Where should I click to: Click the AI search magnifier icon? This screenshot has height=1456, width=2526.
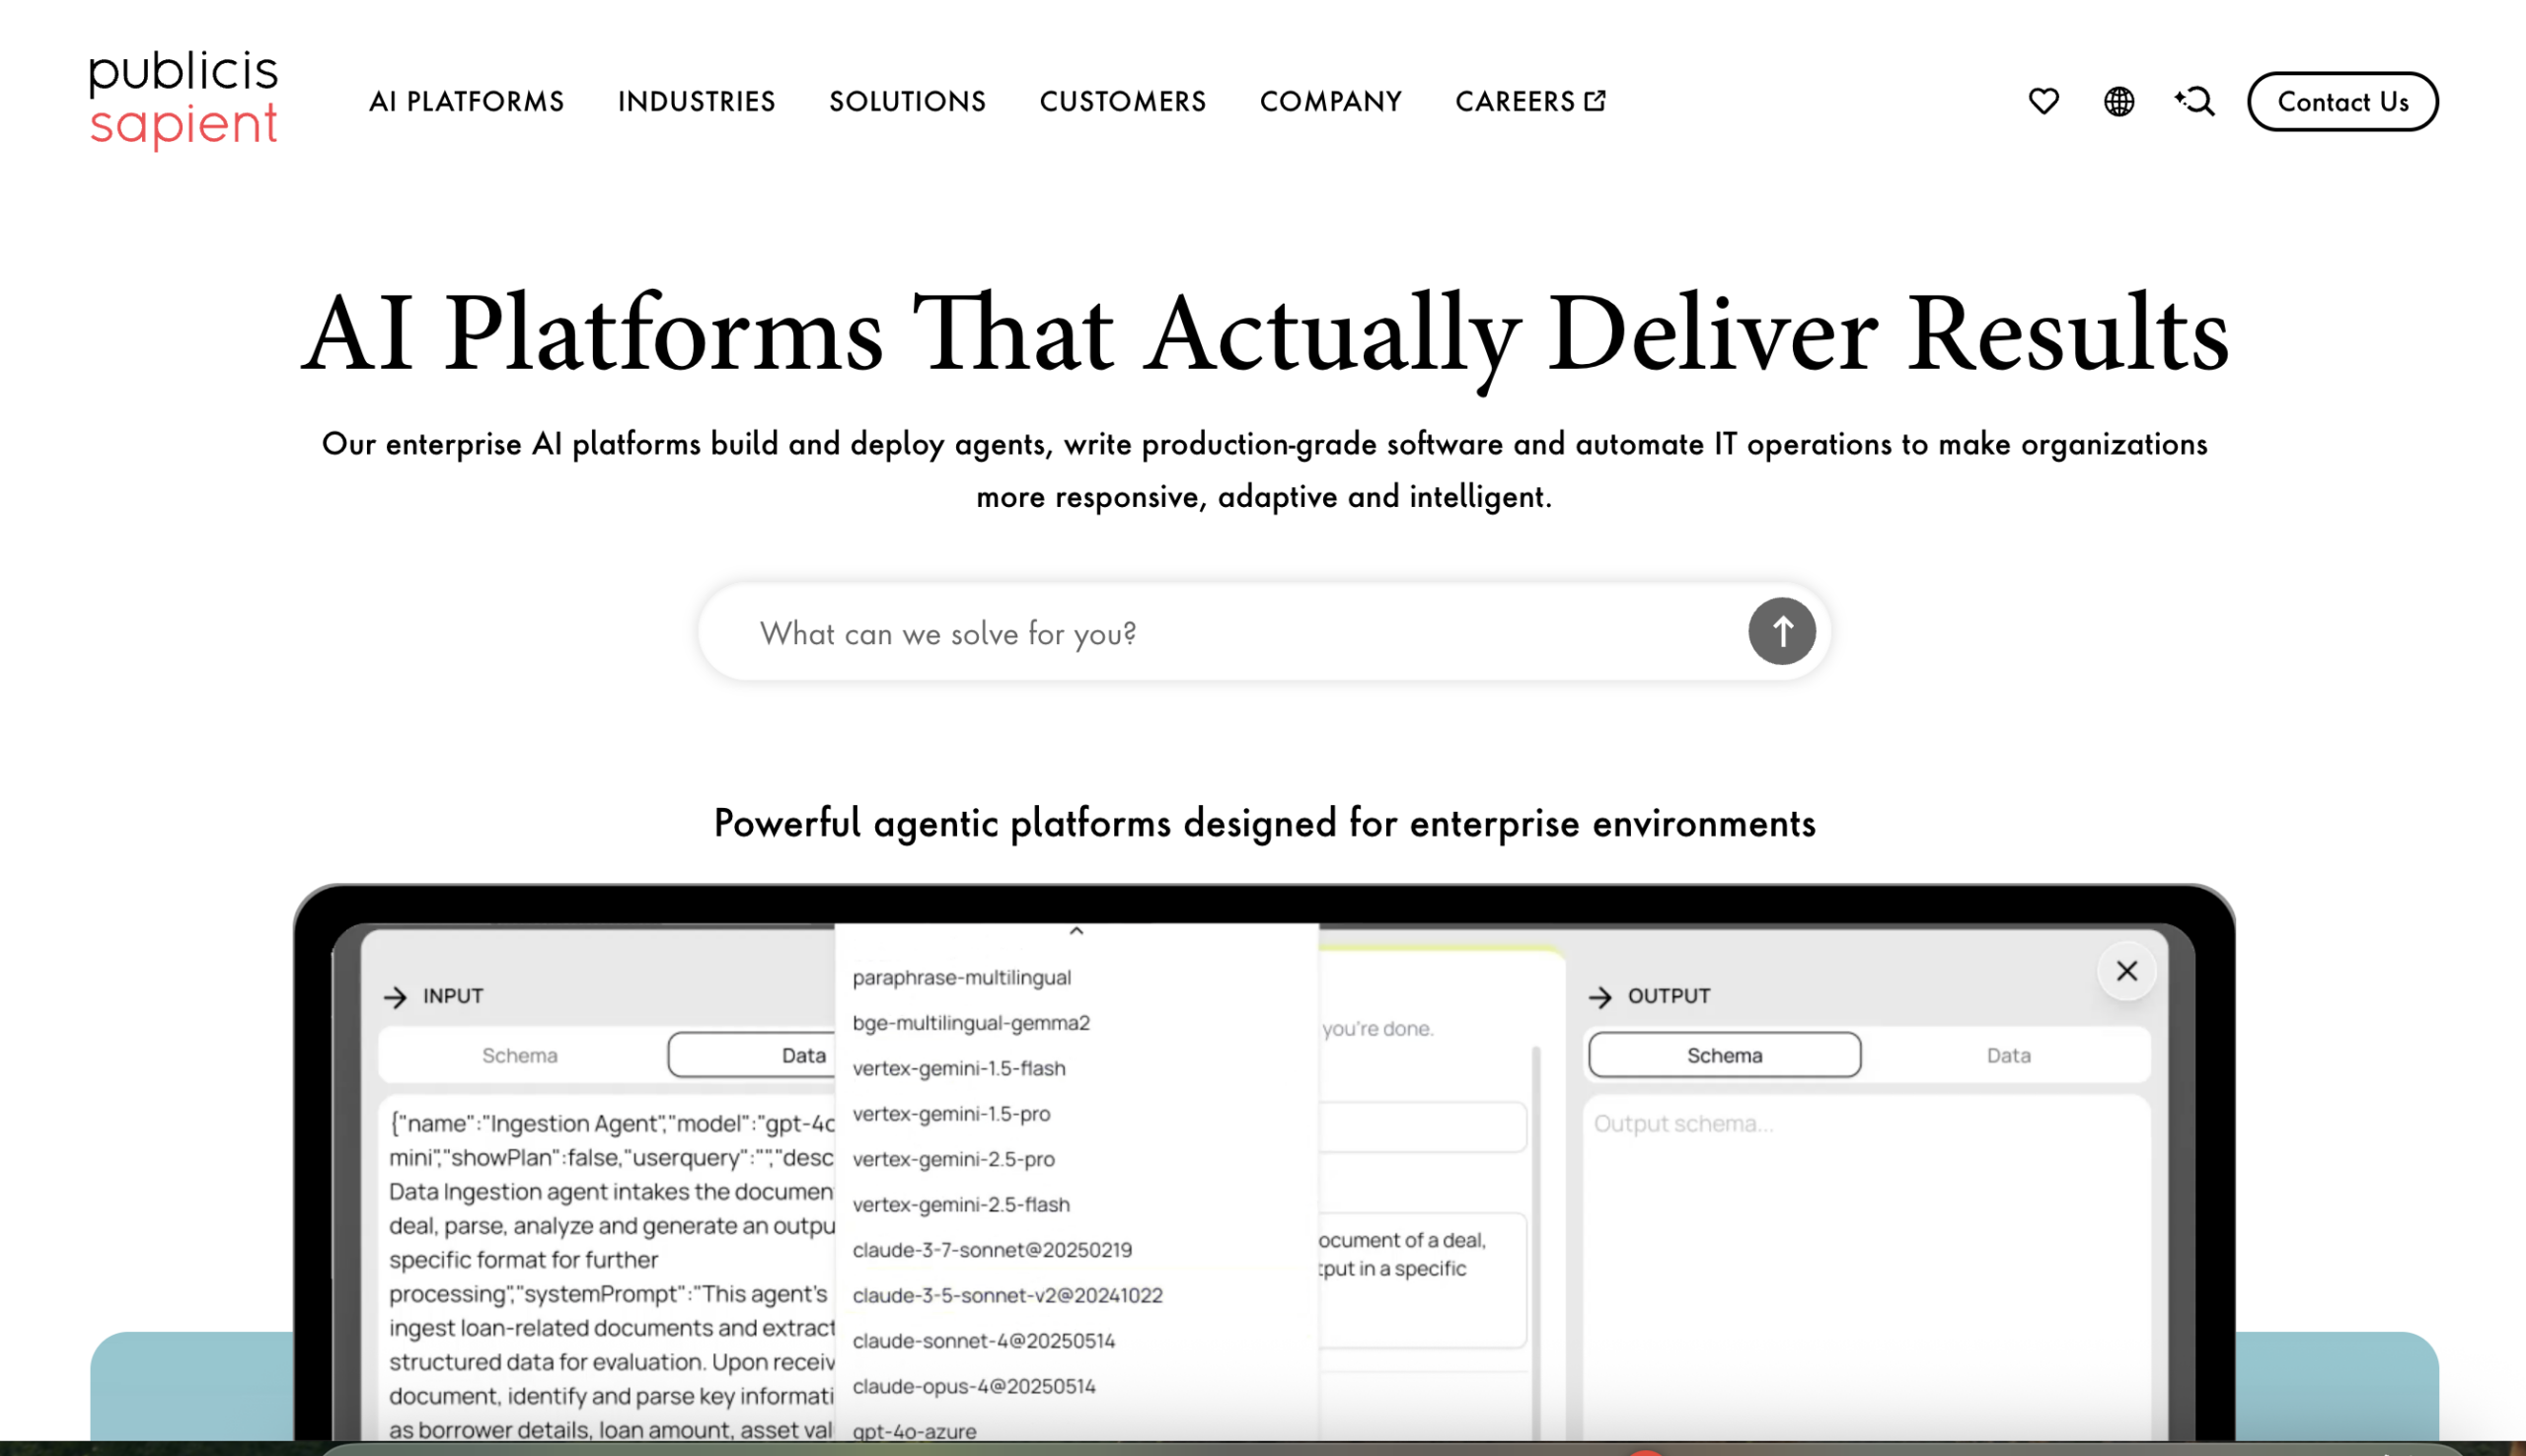pos(2194,101)
